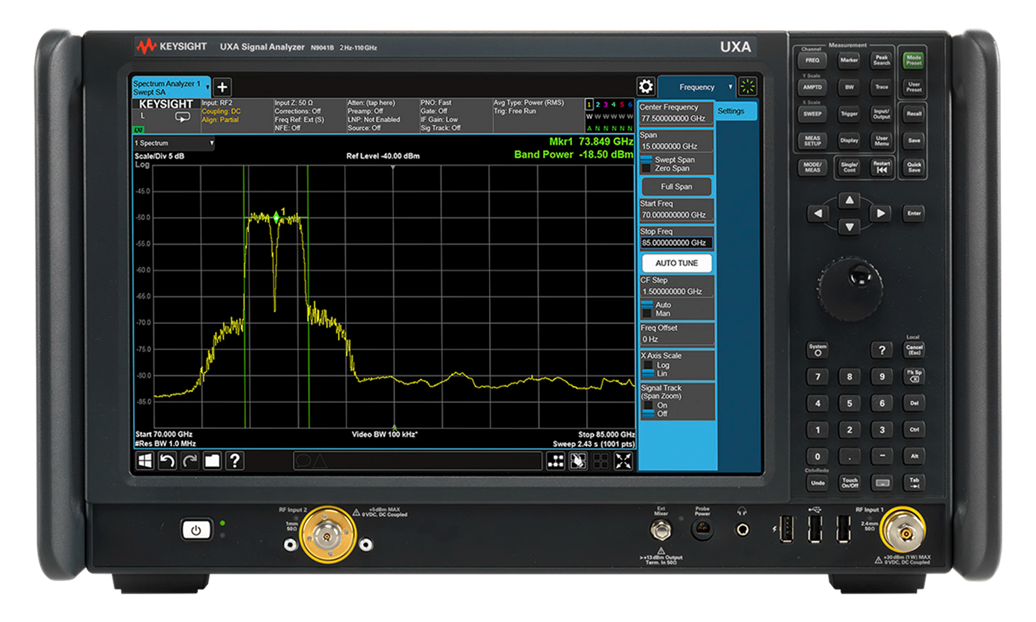
Task: Click the Cancel (Esc) hardware key
Action: [x=914, y=350]
